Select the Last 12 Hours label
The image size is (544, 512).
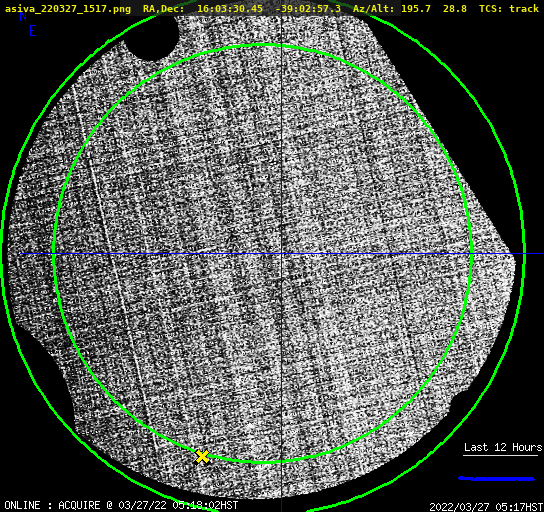503,447
